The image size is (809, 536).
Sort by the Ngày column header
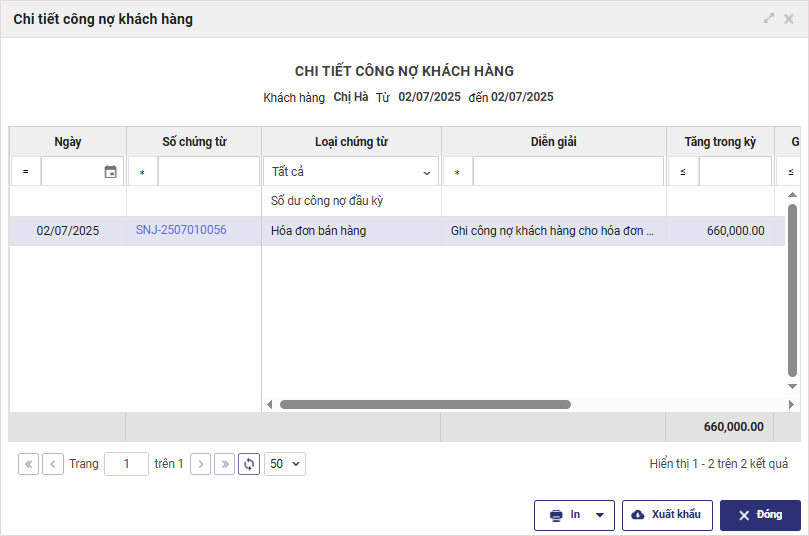point(68,142)
